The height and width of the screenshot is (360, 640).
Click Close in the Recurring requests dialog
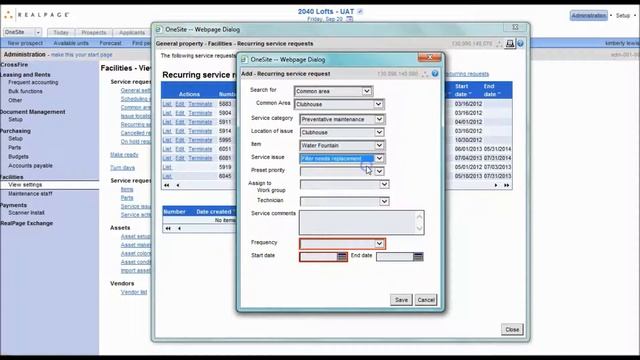coord(512,329)
